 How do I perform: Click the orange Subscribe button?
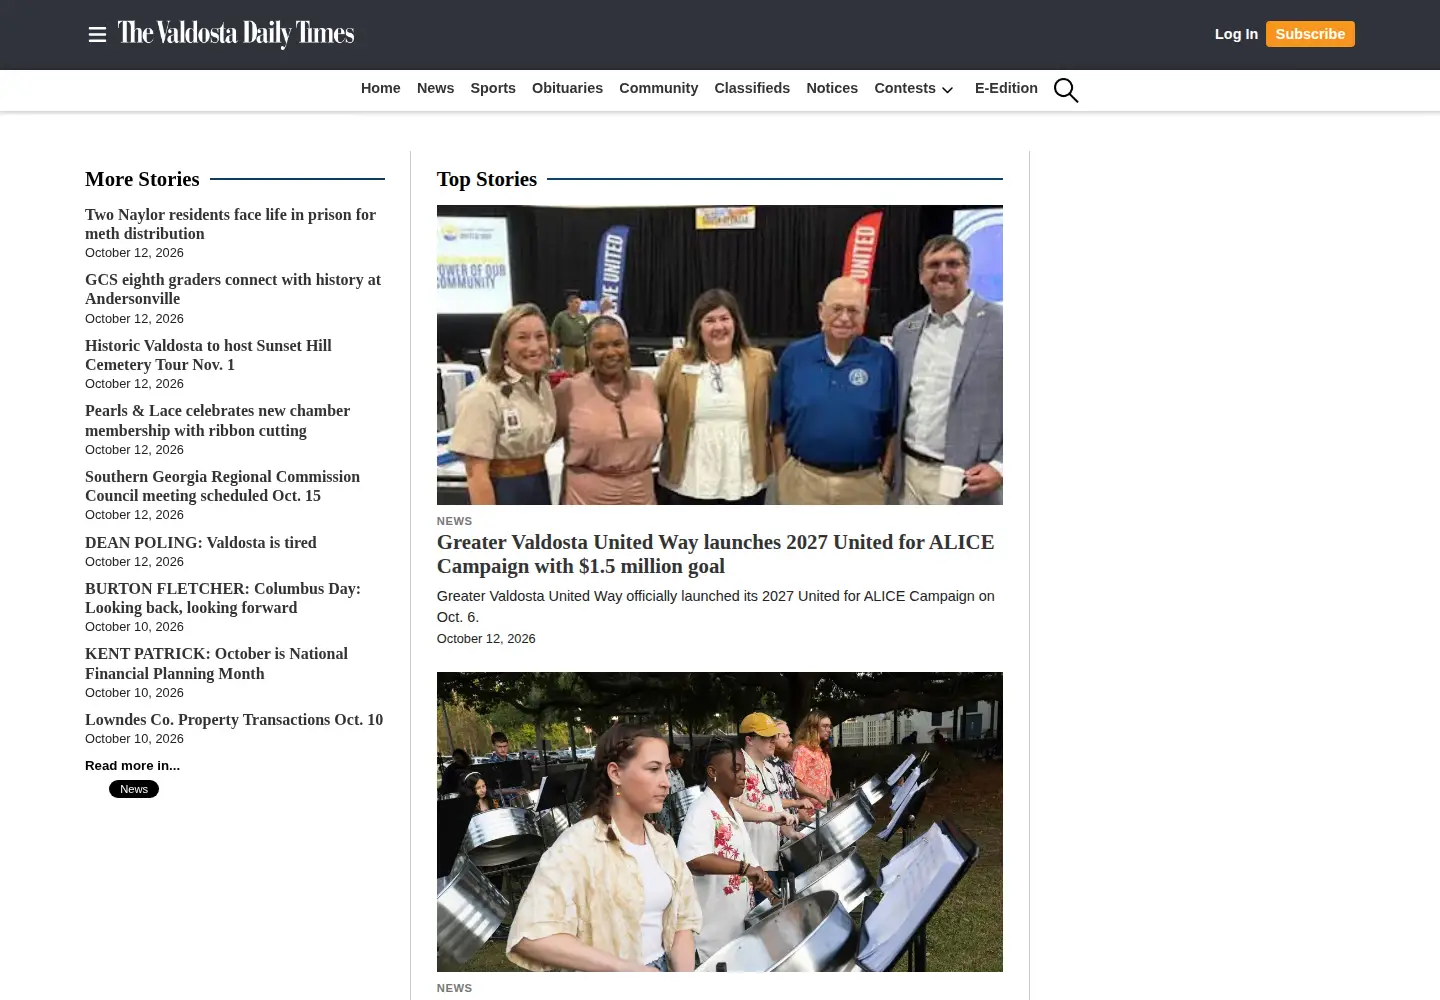(x=1310, y=34)
